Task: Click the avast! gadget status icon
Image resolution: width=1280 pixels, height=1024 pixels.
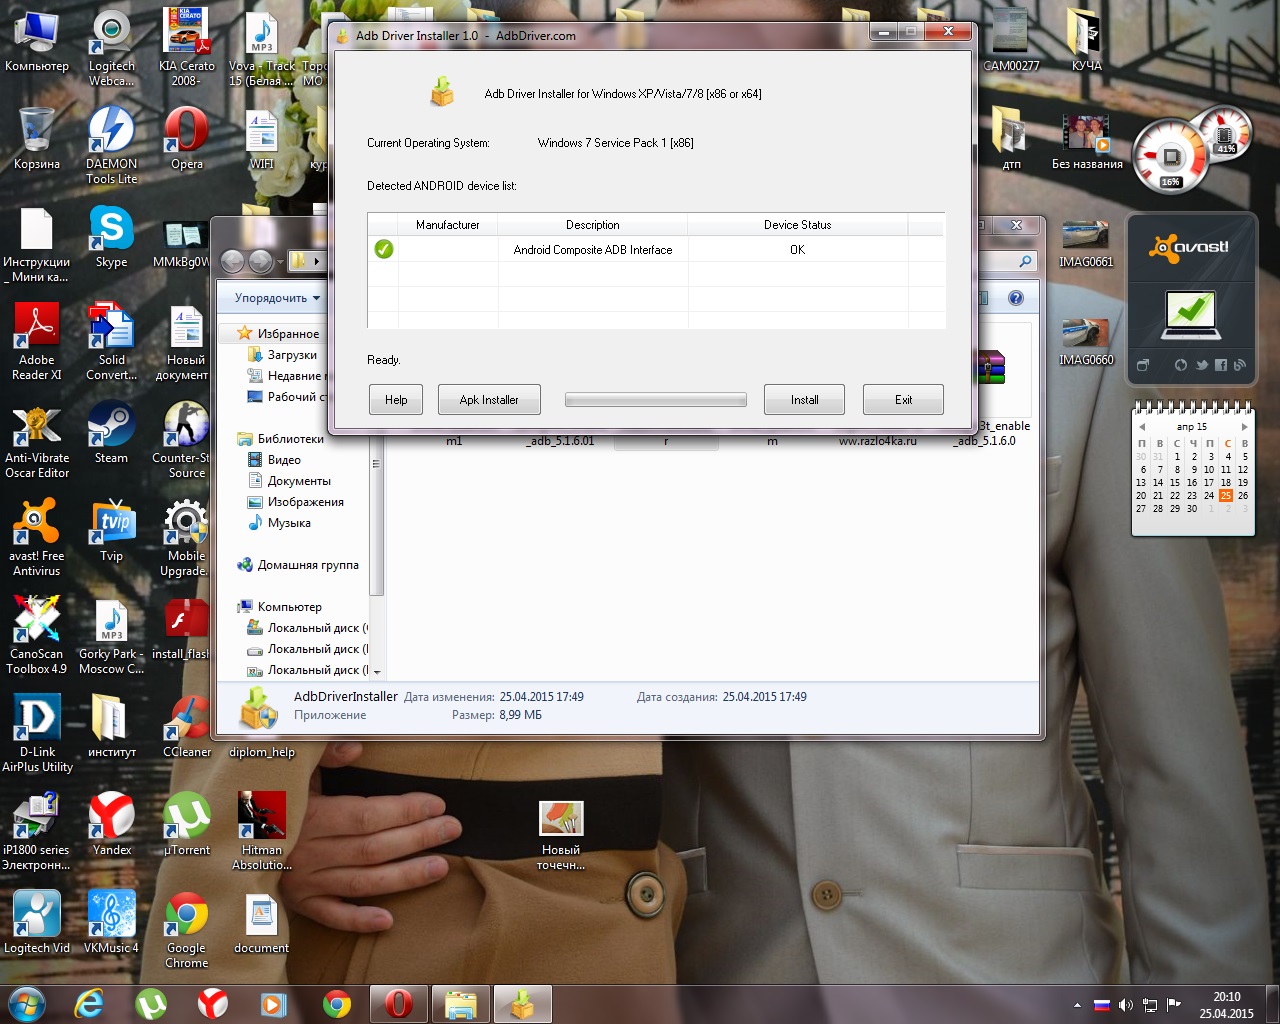Action: [1190, 314]
